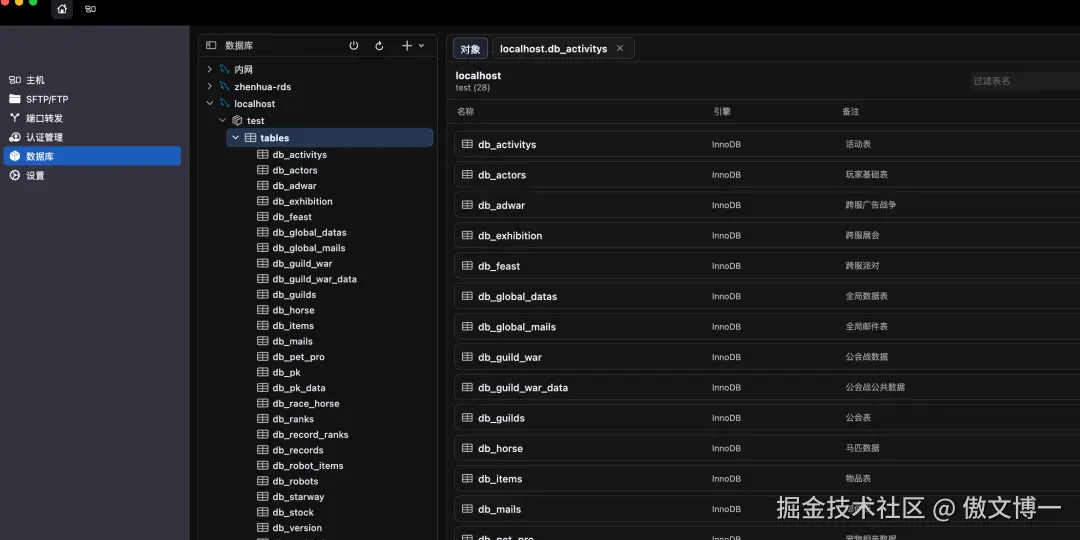
Task: Switch to localhost.db_activitys tab
Action: click(x=553, y=49)
